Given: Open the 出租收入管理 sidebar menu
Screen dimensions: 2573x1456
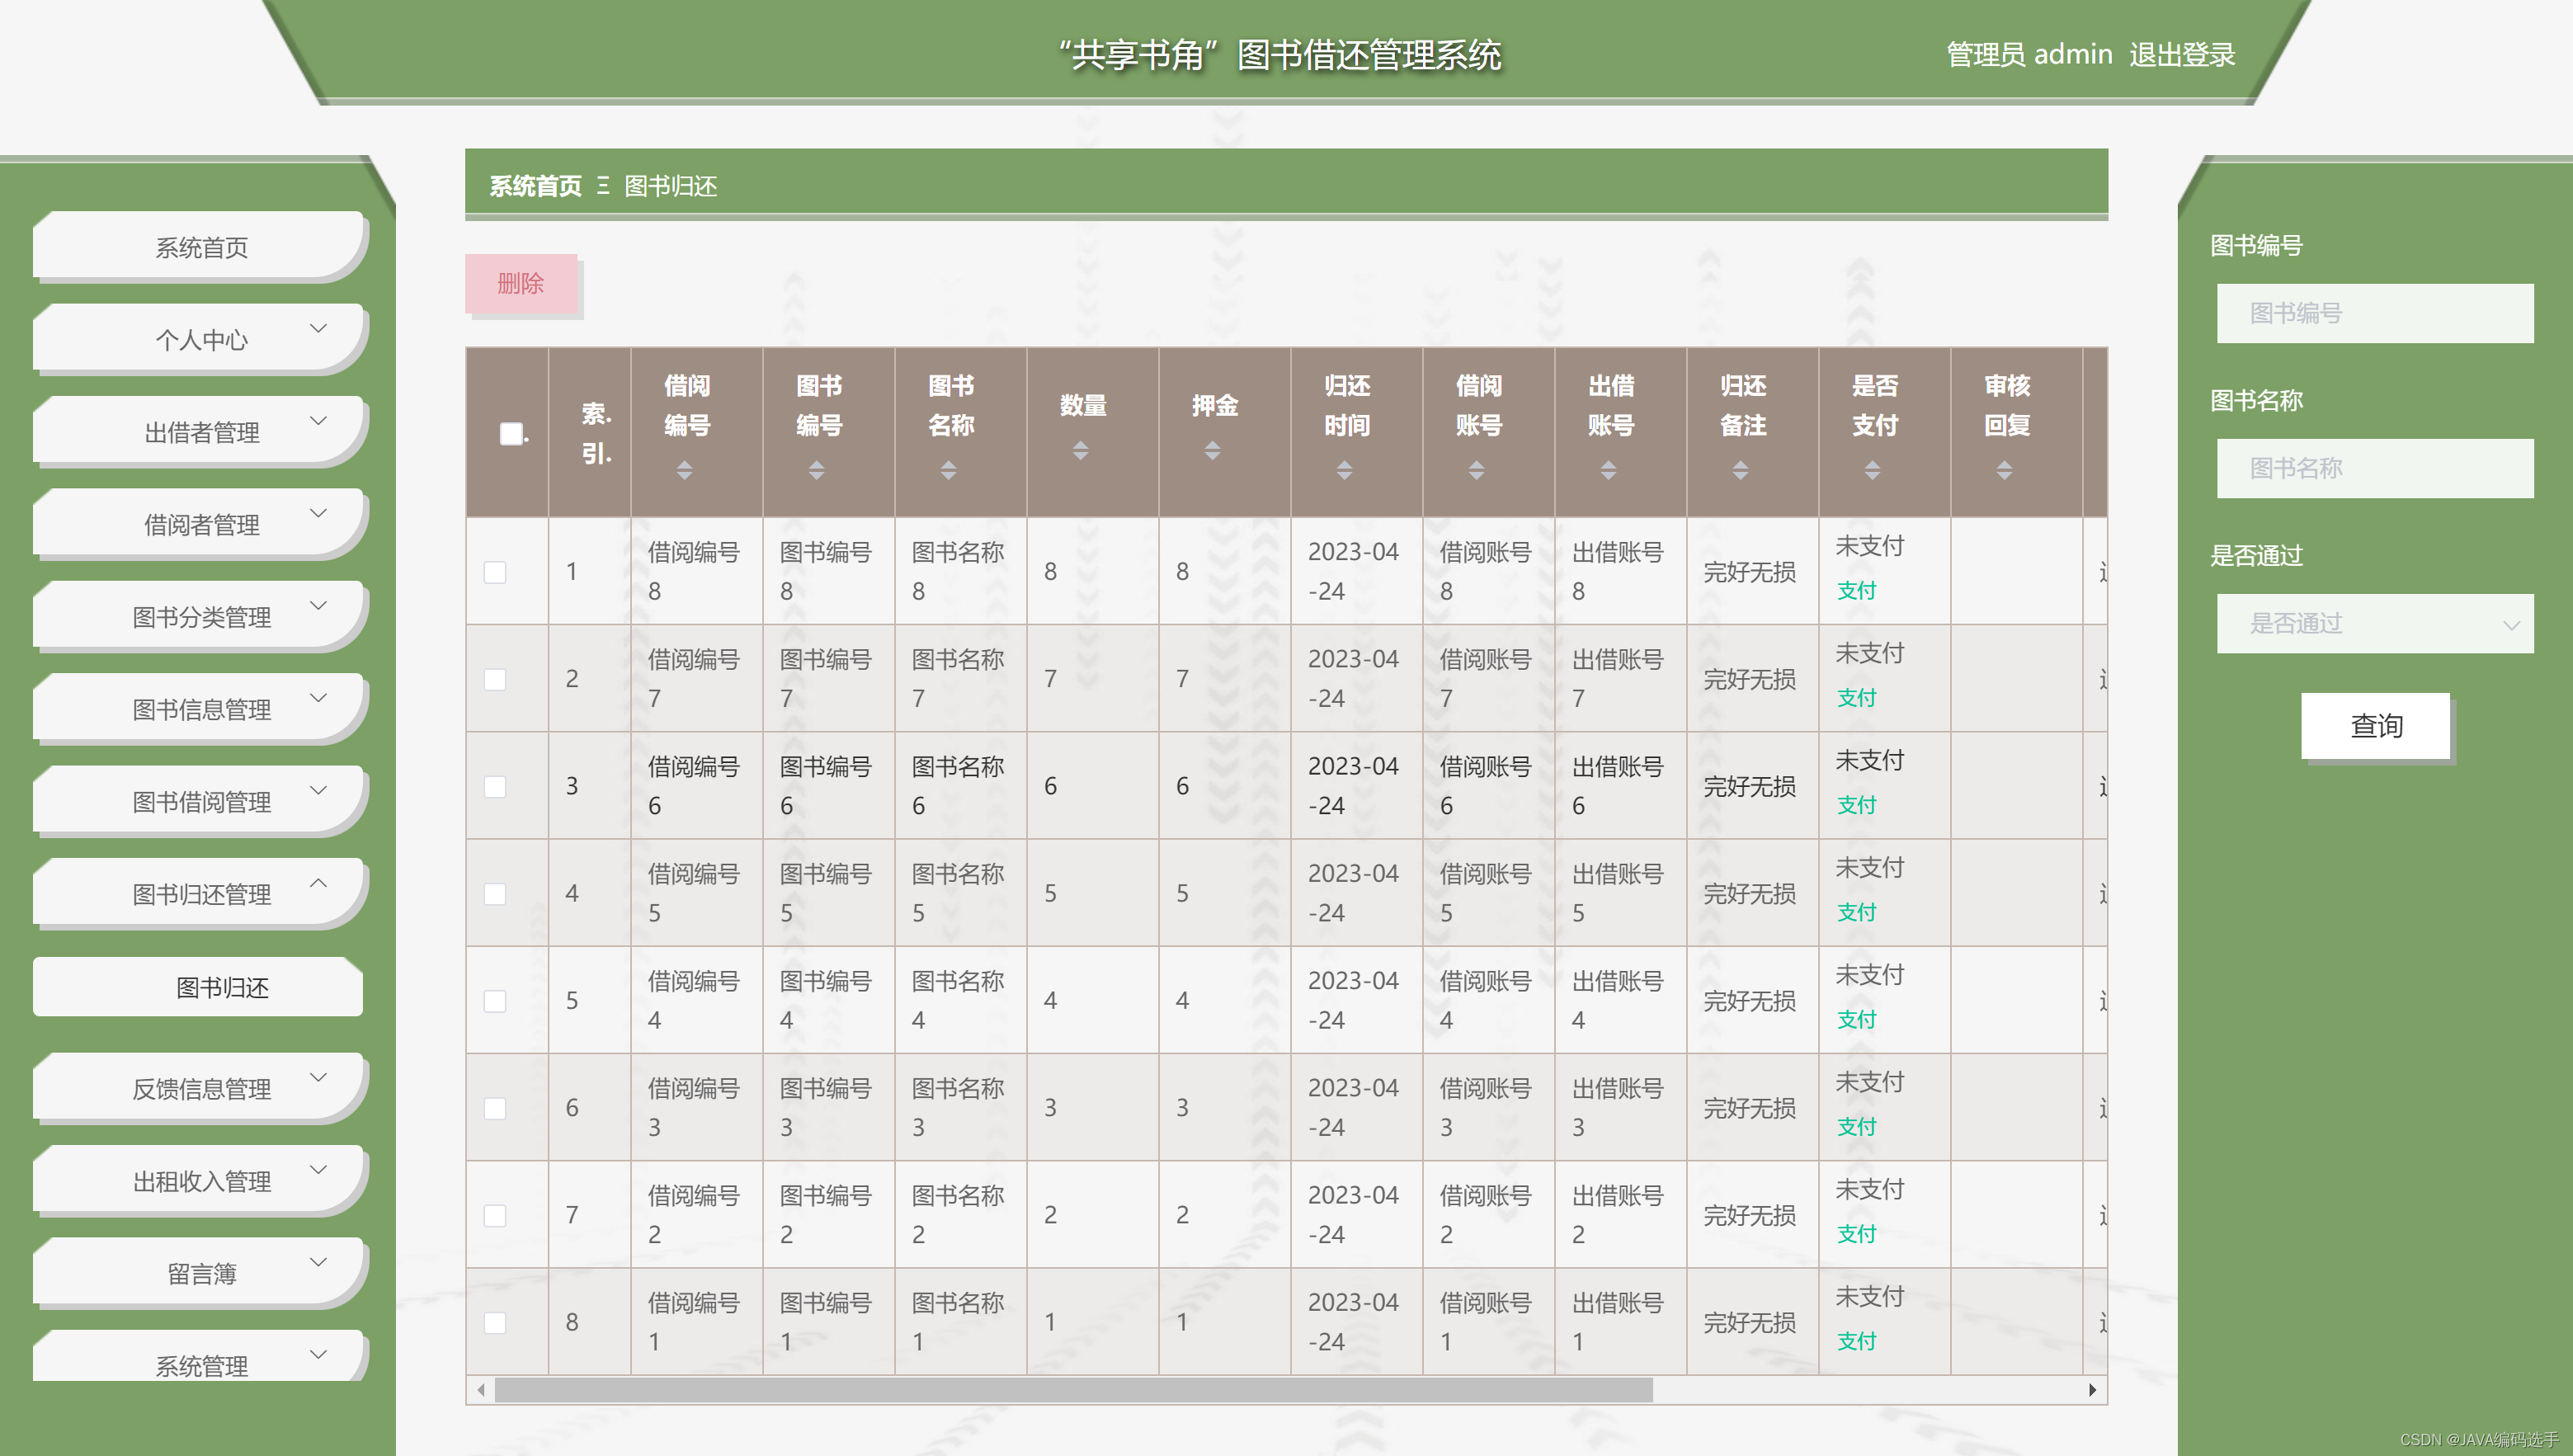Looking at the screenshot, I should (x=200, y=1180).
